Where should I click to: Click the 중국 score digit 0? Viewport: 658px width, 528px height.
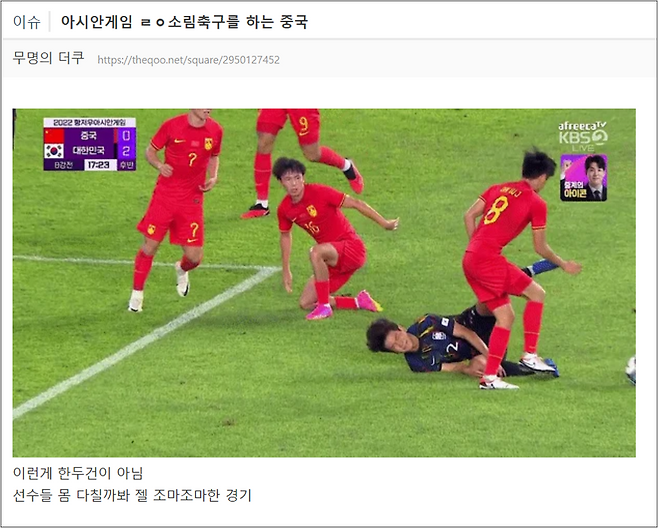click(127, 136)
